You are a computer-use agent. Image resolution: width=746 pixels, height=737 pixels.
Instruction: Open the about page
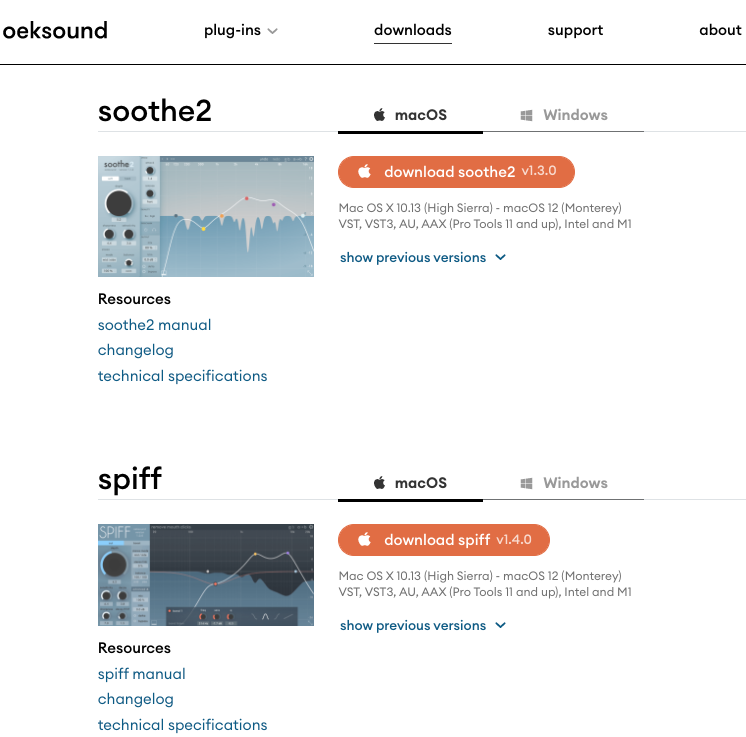720,30
